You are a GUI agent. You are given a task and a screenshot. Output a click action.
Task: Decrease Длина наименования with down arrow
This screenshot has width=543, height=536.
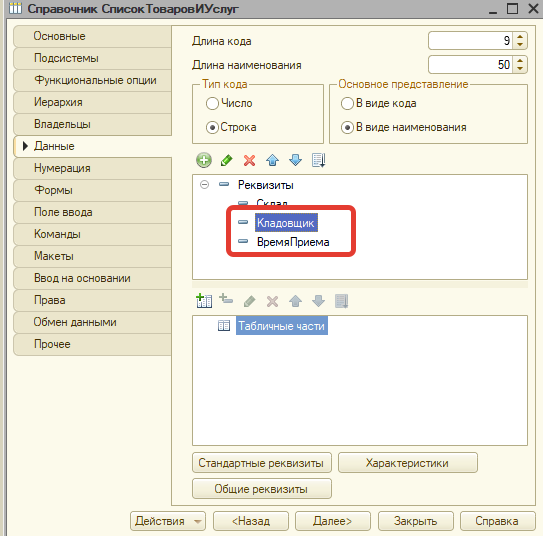[520, 69]
